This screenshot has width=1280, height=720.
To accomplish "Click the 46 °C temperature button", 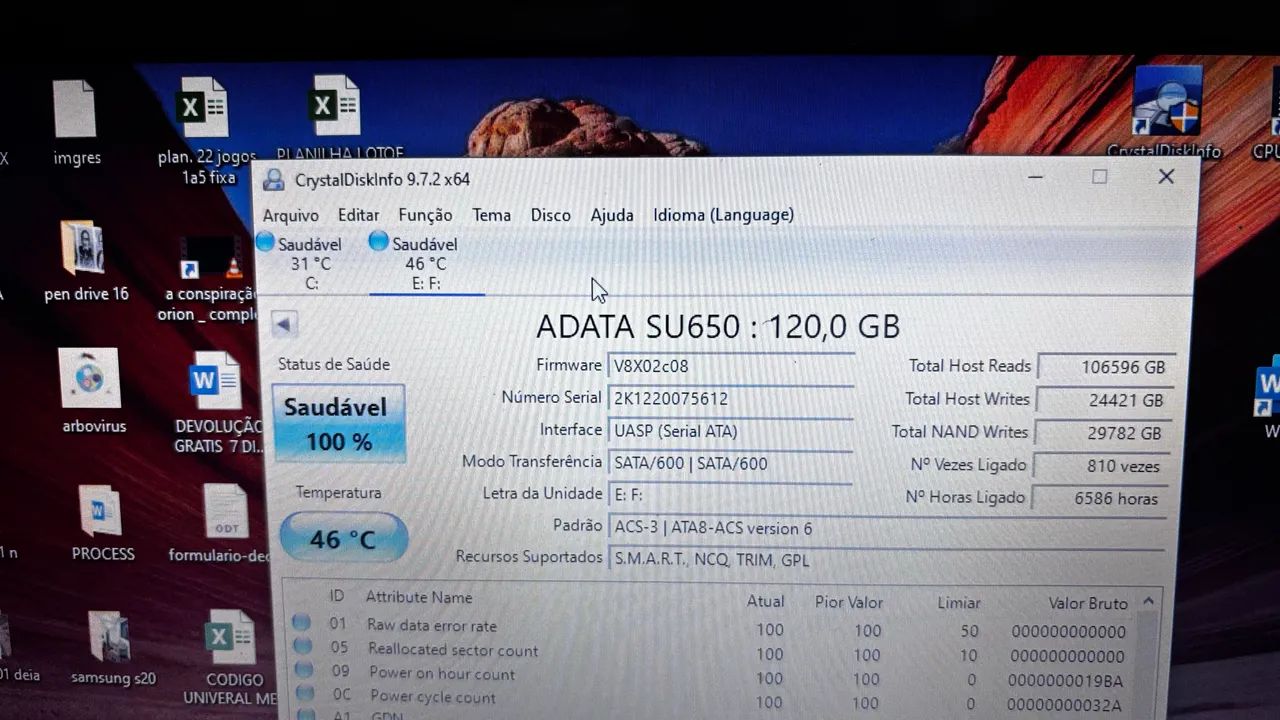I will tap(343, 539).
